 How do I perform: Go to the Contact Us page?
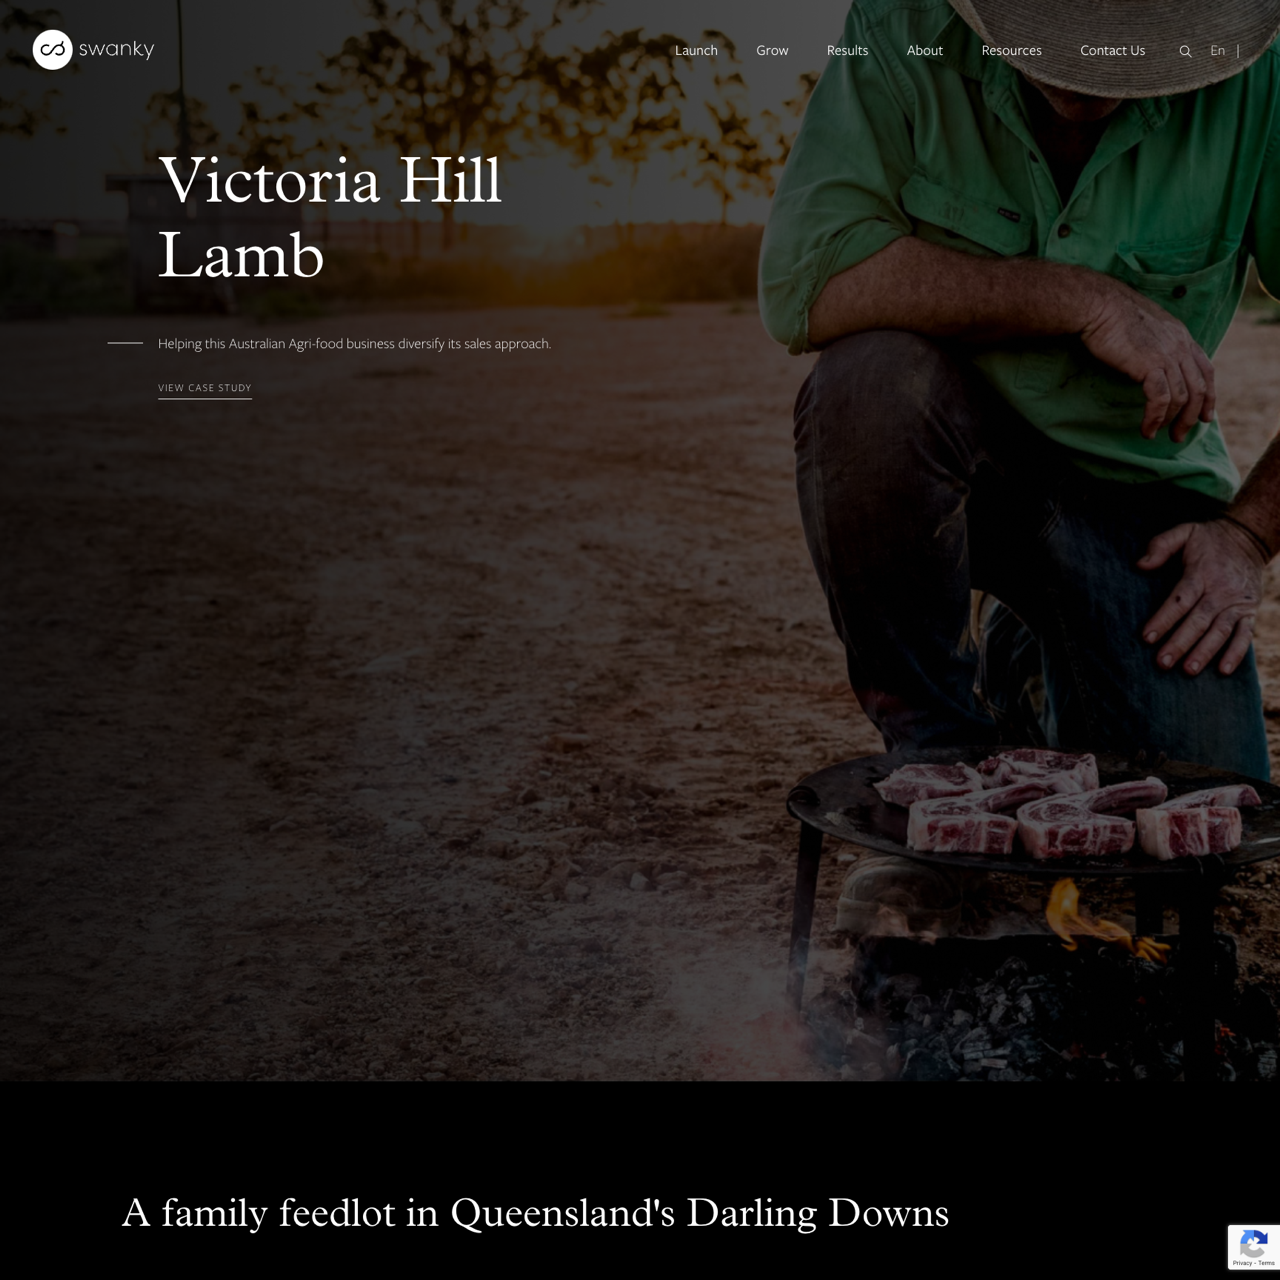click(x=1112, y=50)
